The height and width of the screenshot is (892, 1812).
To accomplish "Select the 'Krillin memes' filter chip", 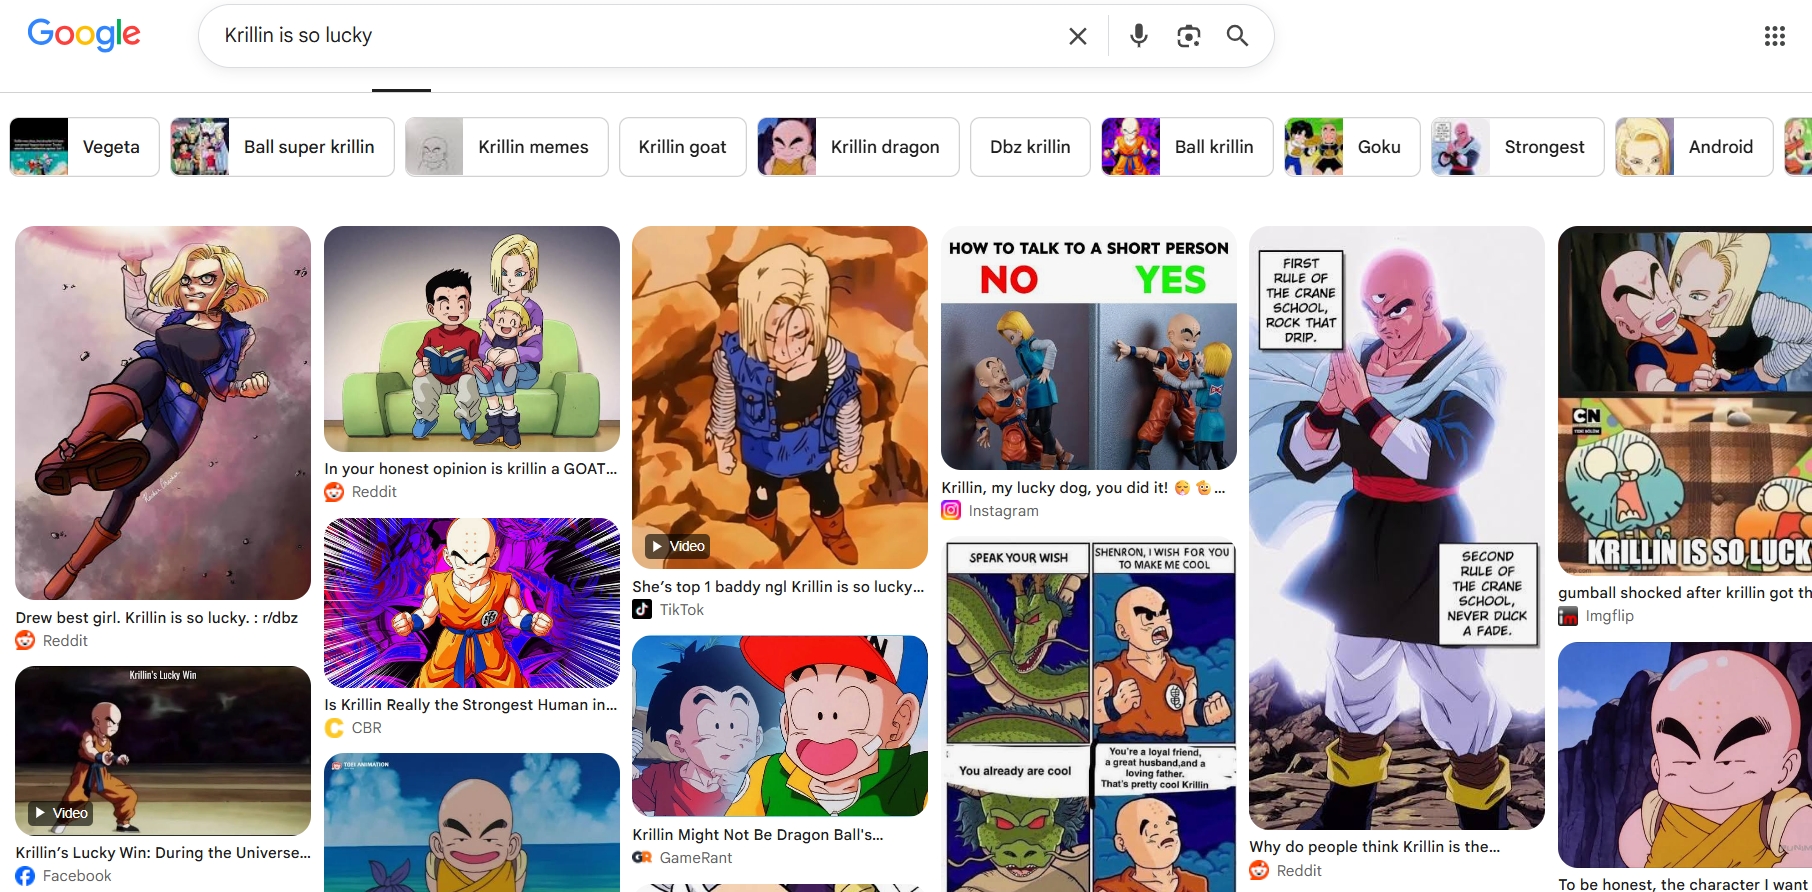I will 507,147.
